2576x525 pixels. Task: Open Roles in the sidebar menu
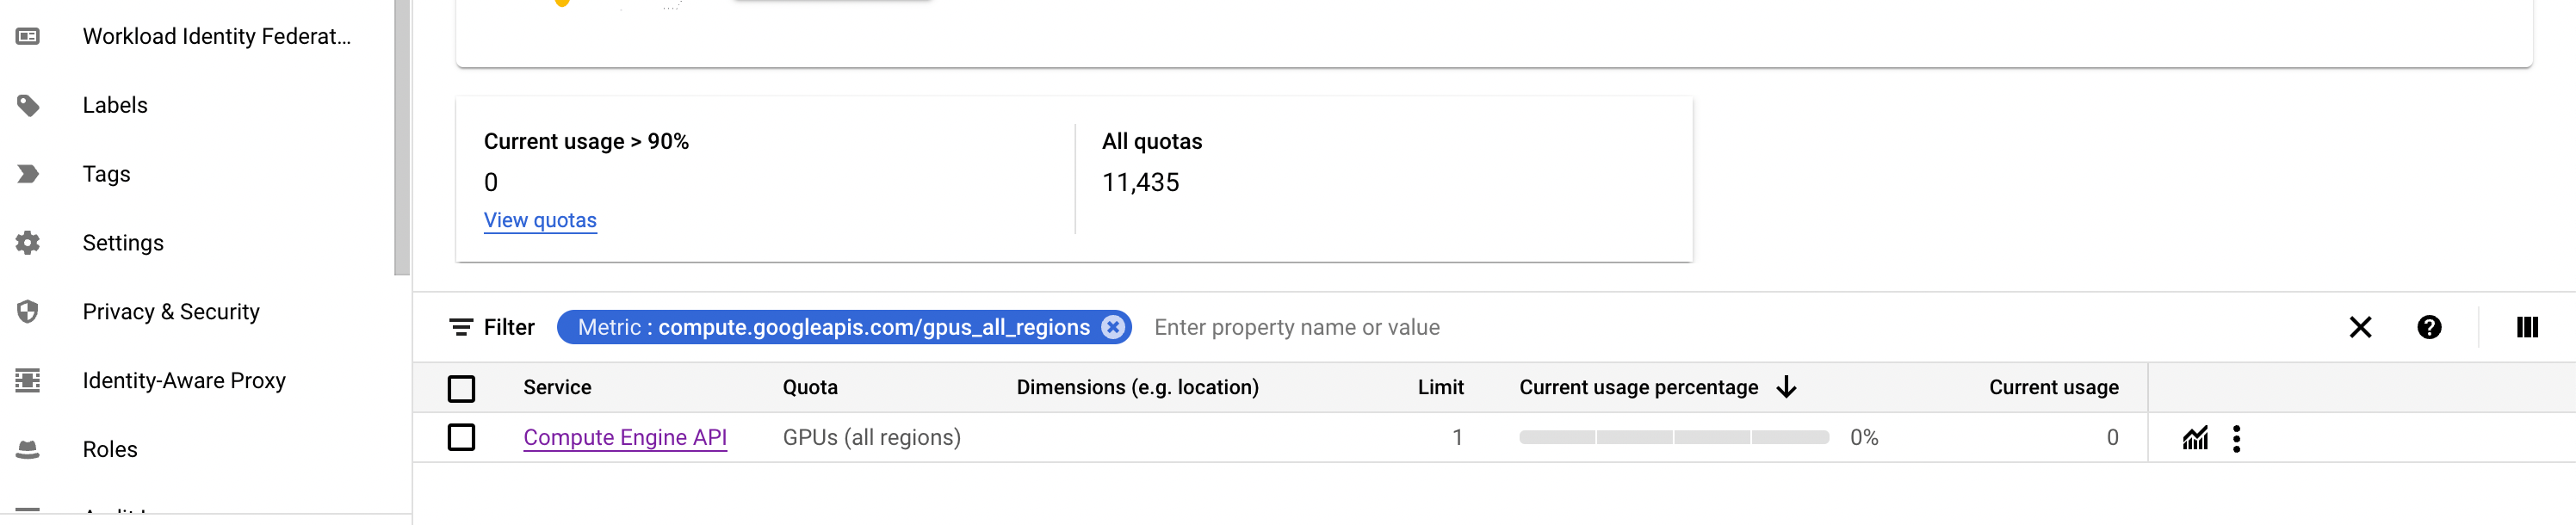(110, 450)
